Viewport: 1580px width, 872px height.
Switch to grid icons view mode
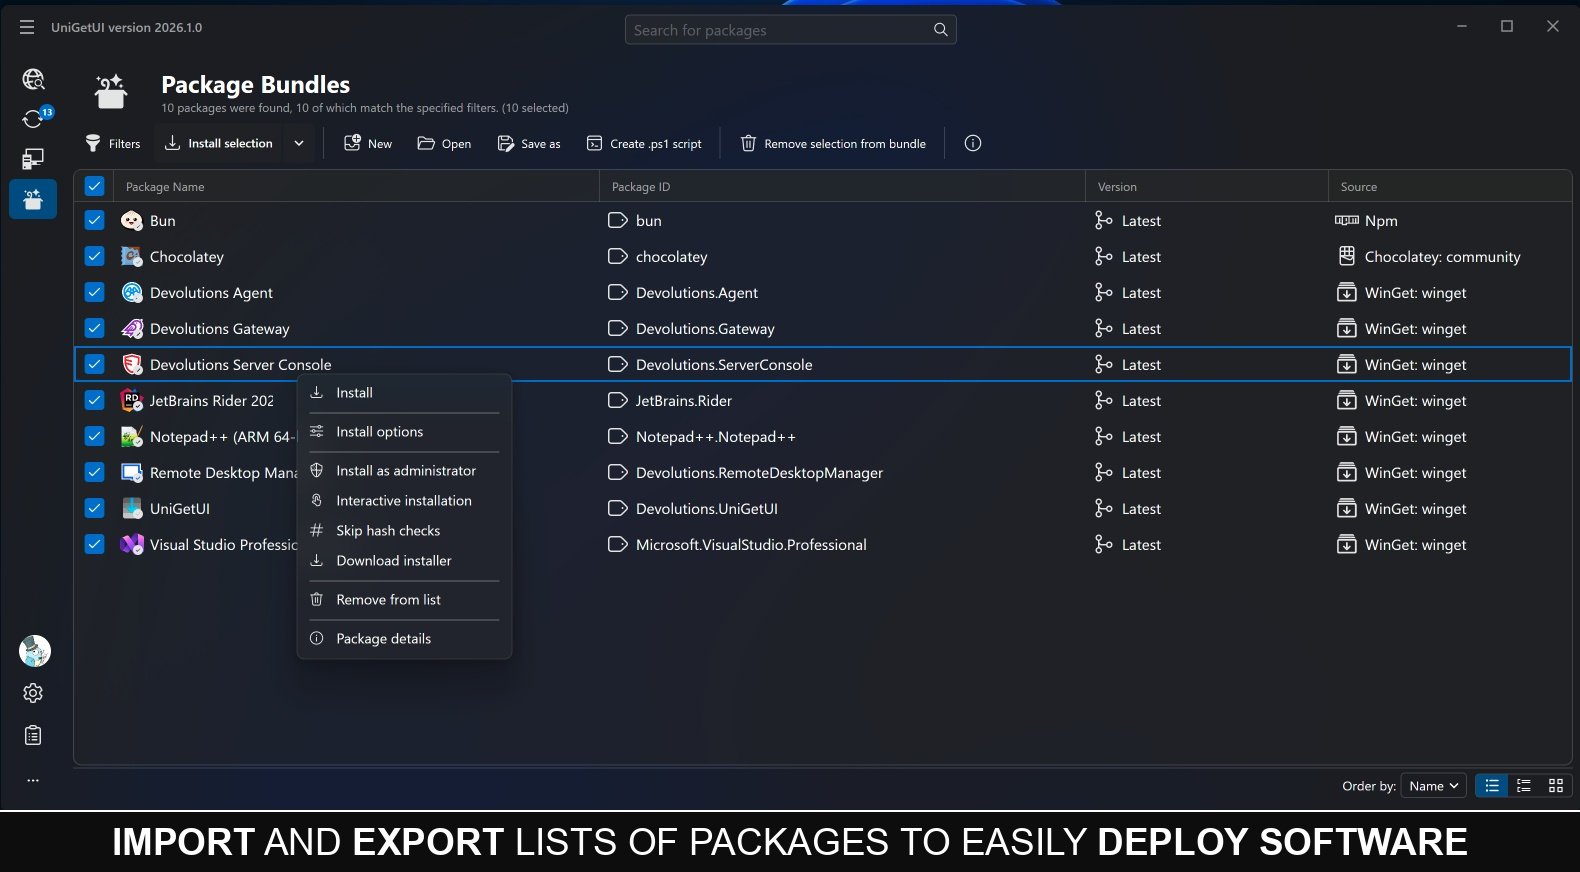[x=1555, y=786]
